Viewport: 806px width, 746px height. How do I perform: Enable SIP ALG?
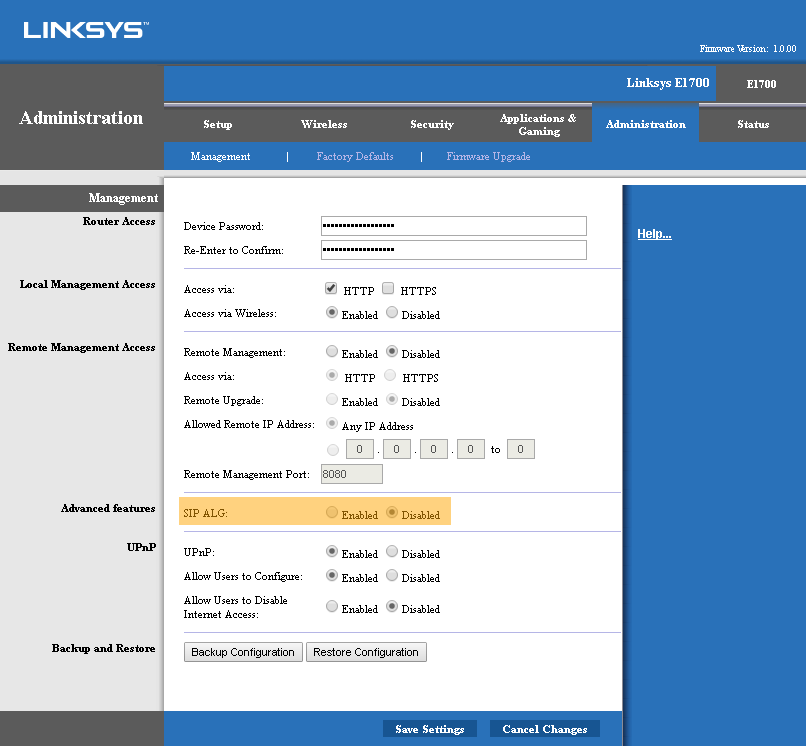[x=332, y=512]
